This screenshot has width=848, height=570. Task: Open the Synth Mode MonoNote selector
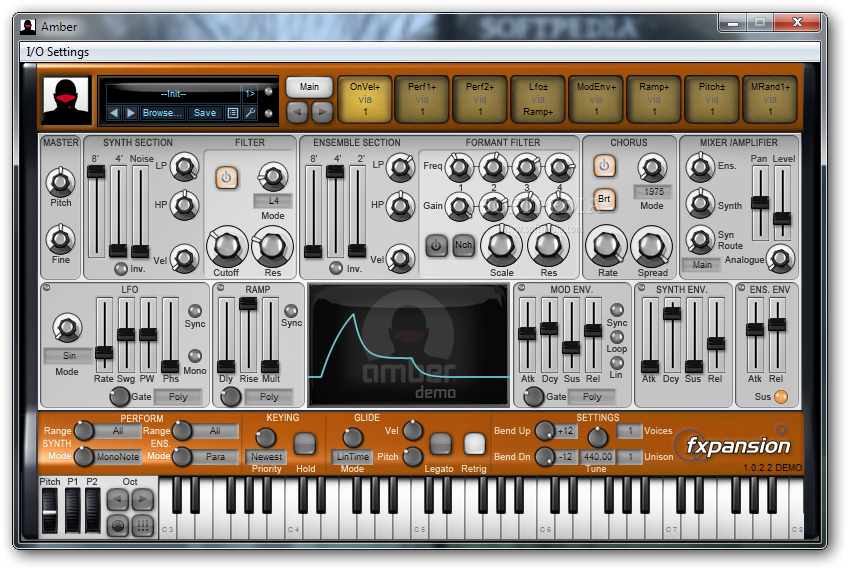click(117, 456)
